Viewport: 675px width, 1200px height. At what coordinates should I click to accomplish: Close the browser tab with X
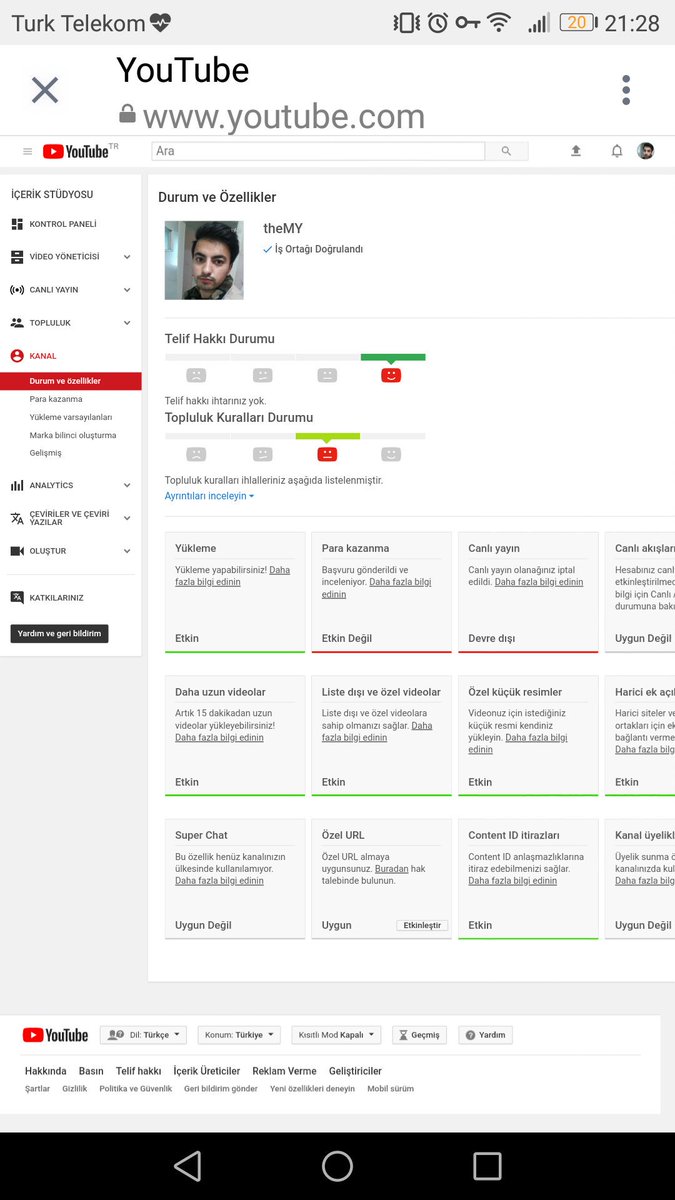(x=45, y=90)
